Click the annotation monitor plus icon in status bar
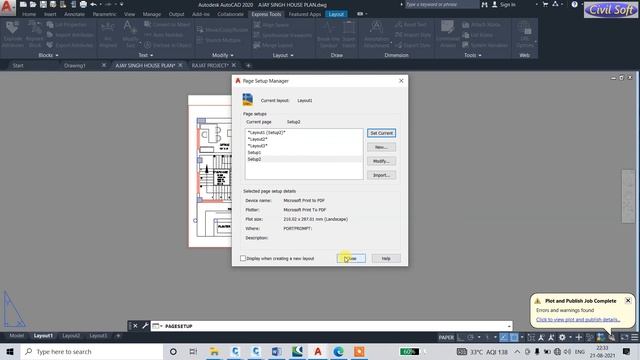Image resolution: width=640 pixels, height=360 pixels. [x=578, y=337]
